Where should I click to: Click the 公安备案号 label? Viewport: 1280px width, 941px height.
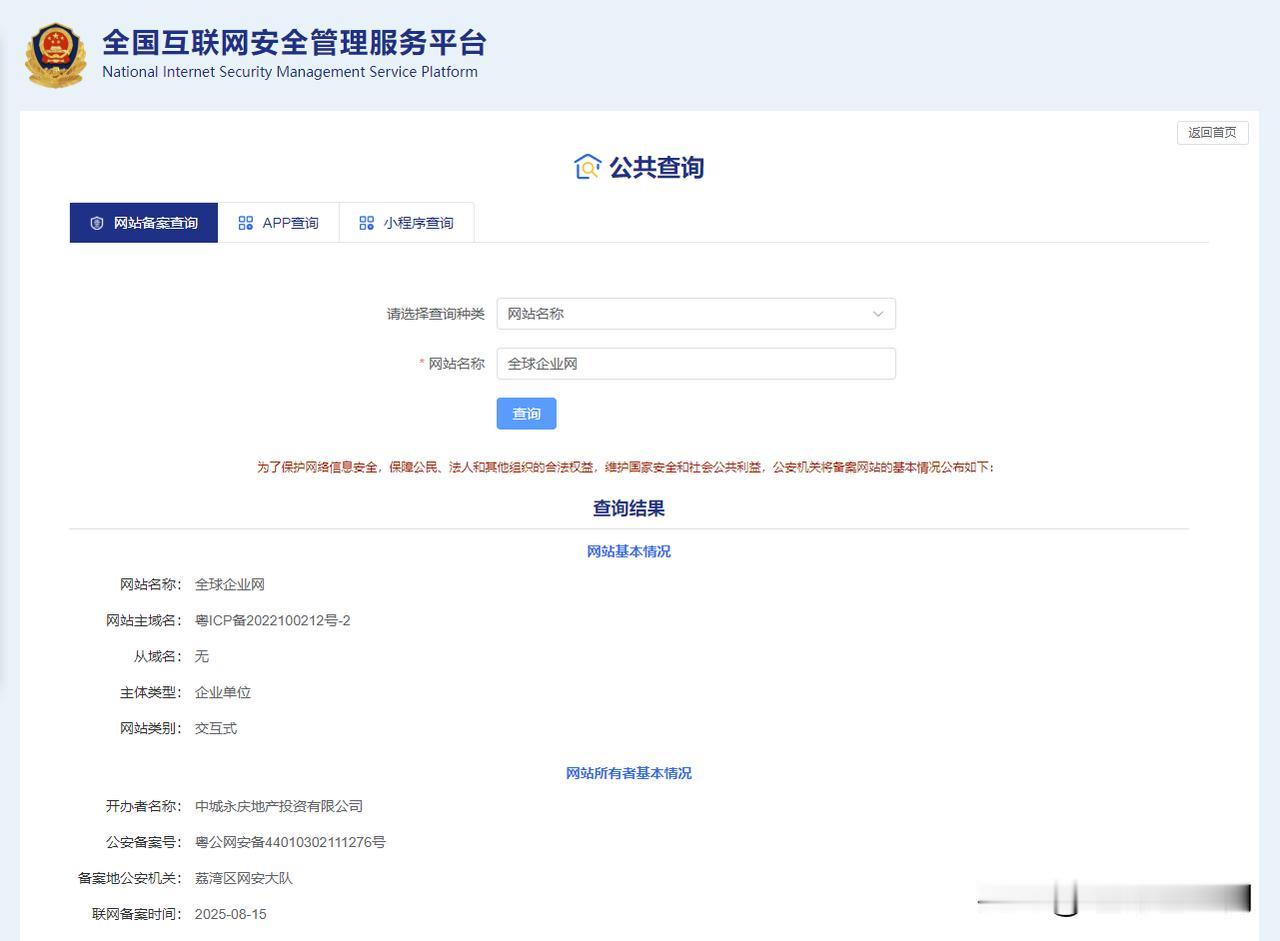point(142,843)
